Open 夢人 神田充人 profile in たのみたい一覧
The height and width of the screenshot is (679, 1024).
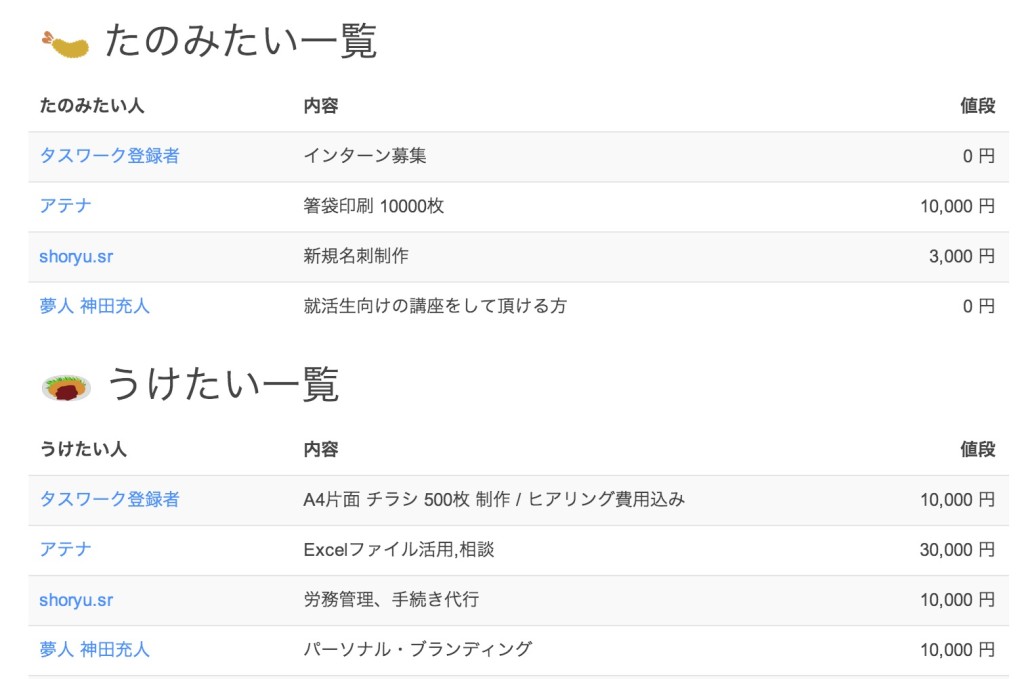point(95,306)
